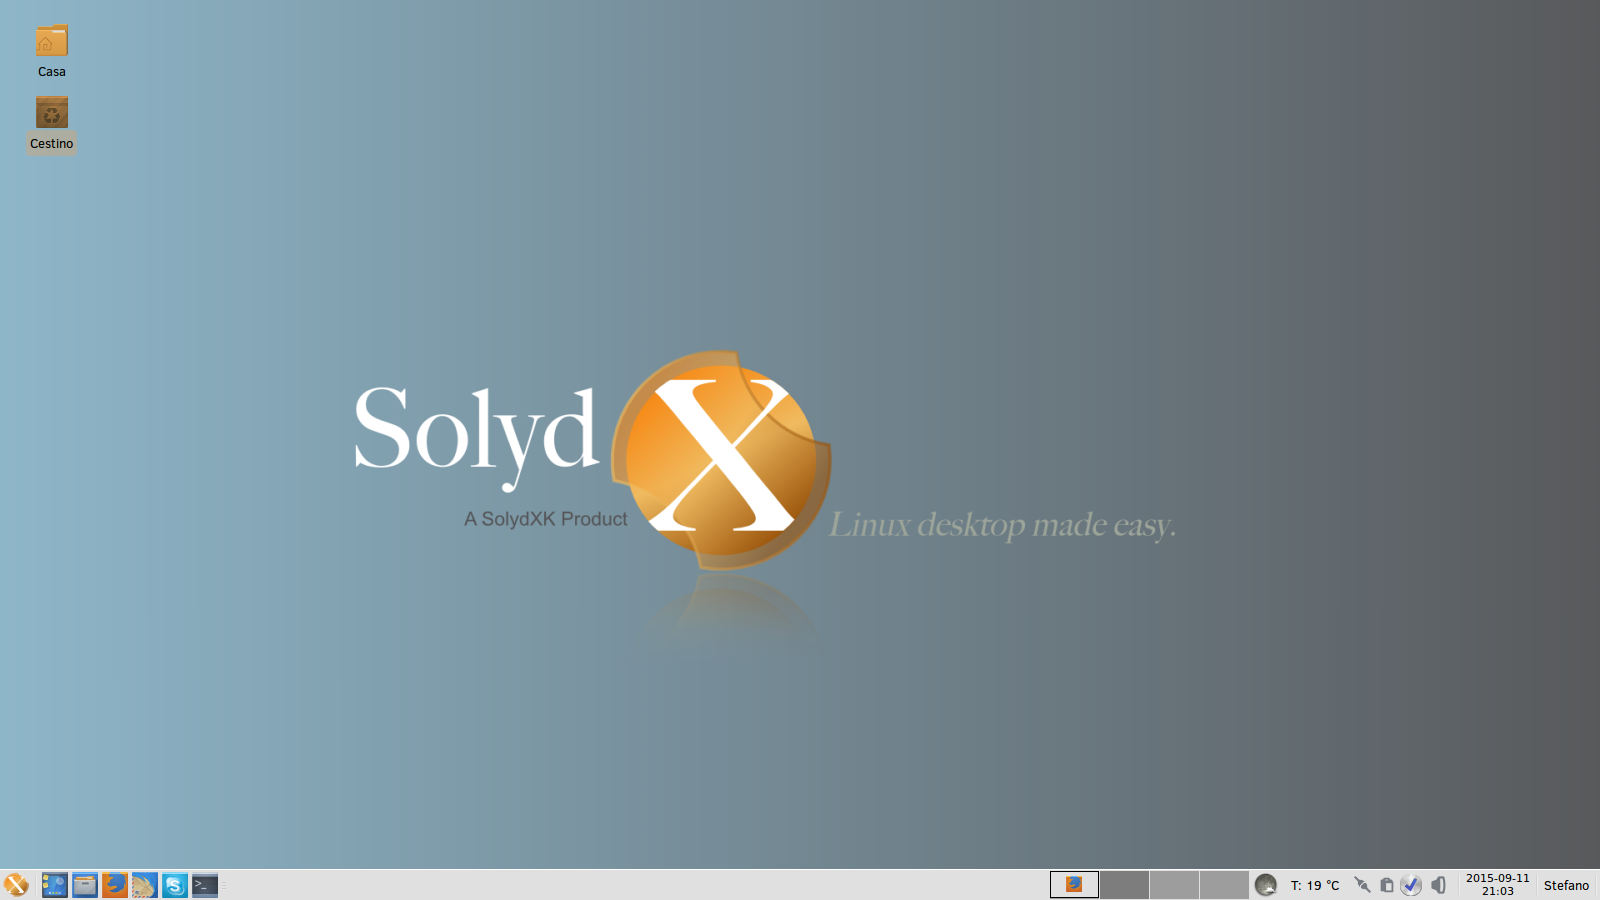
Task: Switch to the third workspace
Action: click(x=1174, y=885)
